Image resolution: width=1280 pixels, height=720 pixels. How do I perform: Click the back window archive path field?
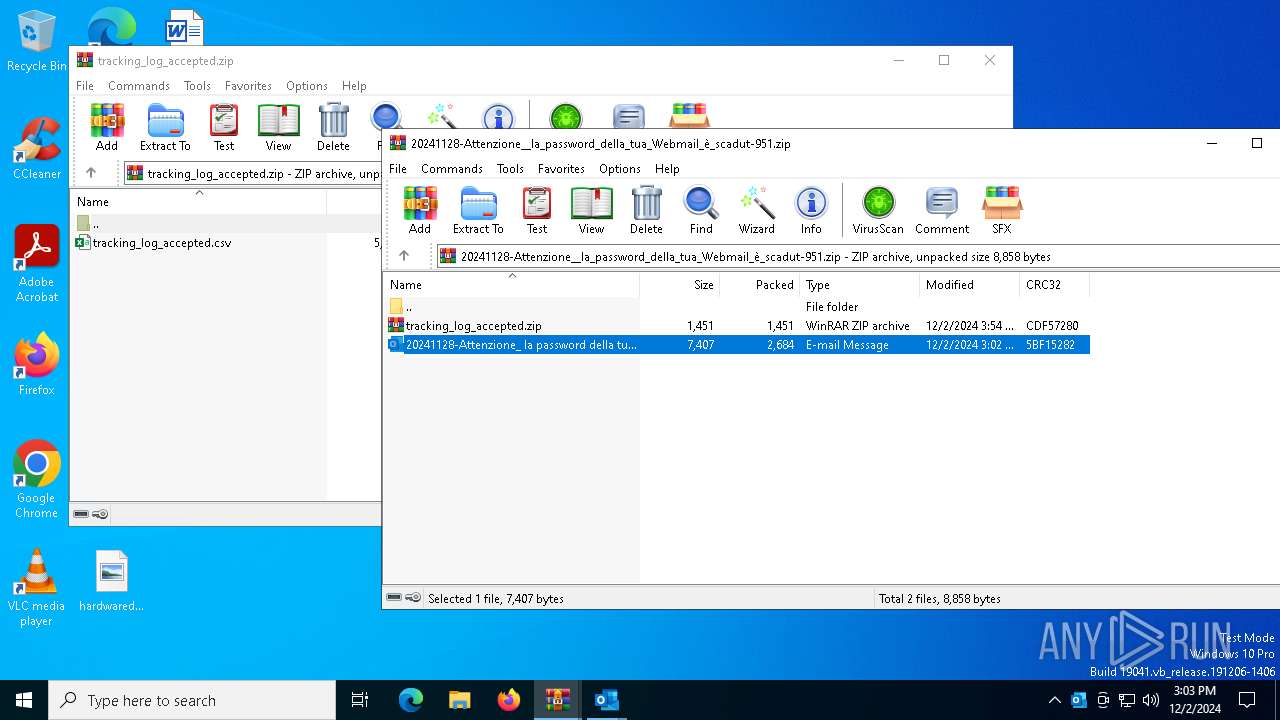(x=253, y=173)
